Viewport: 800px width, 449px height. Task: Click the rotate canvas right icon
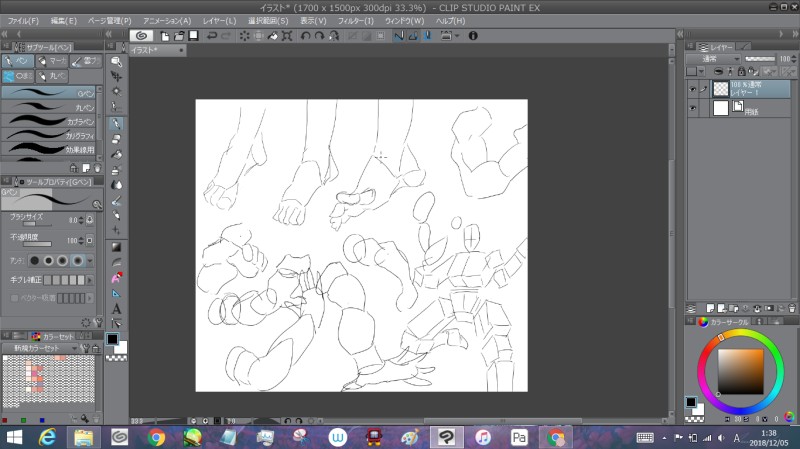click(320, 36)
